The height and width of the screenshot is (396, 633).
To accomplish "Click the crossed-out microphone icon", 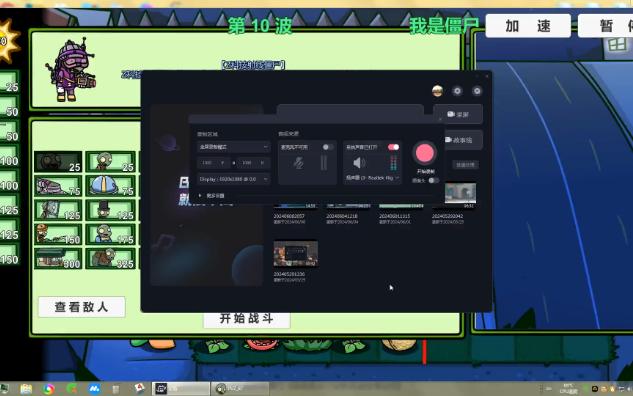I will click(x=298, y=163).
